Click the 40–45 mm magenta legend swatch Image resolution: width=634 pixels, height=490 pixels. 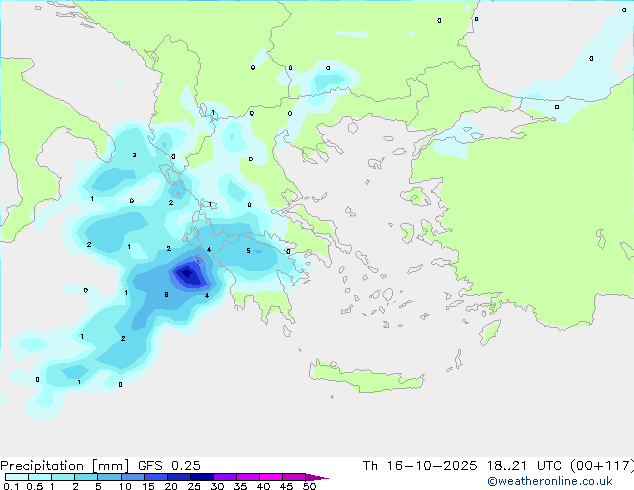tap(271, 477)
